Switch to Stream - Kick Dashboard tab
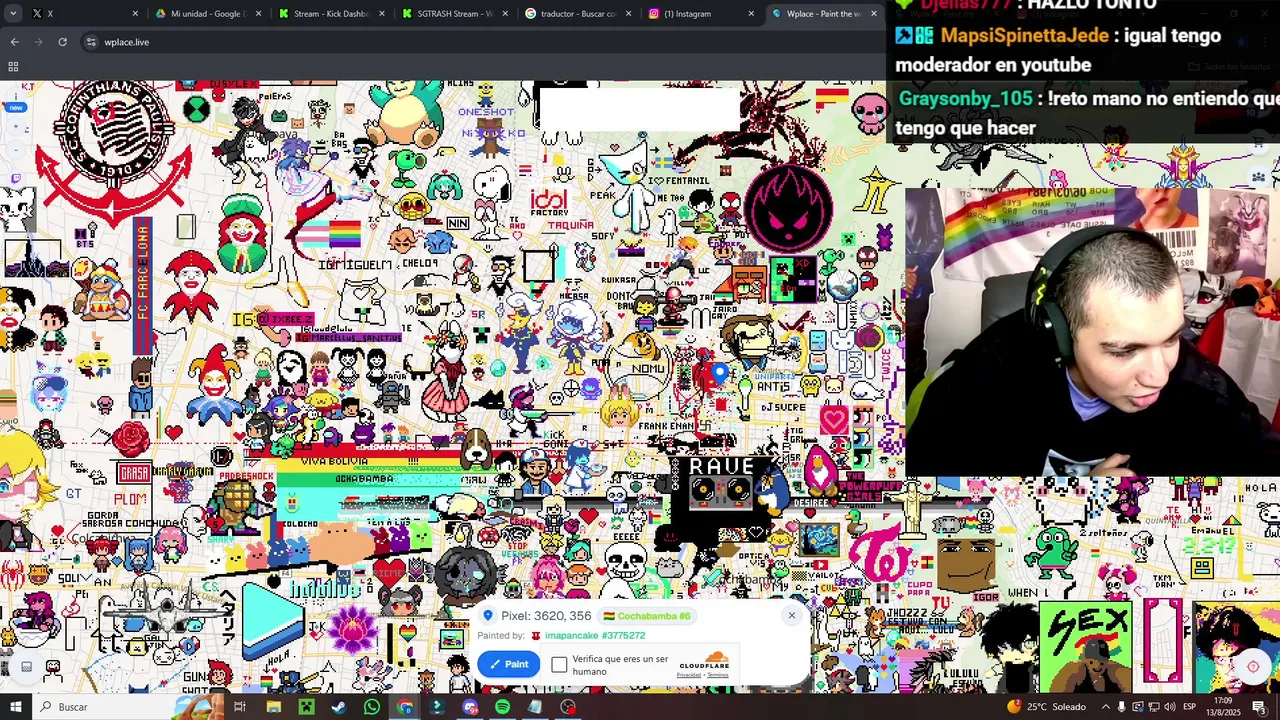This screenshot has height=720, width=1280. click(x=330, y=14)
